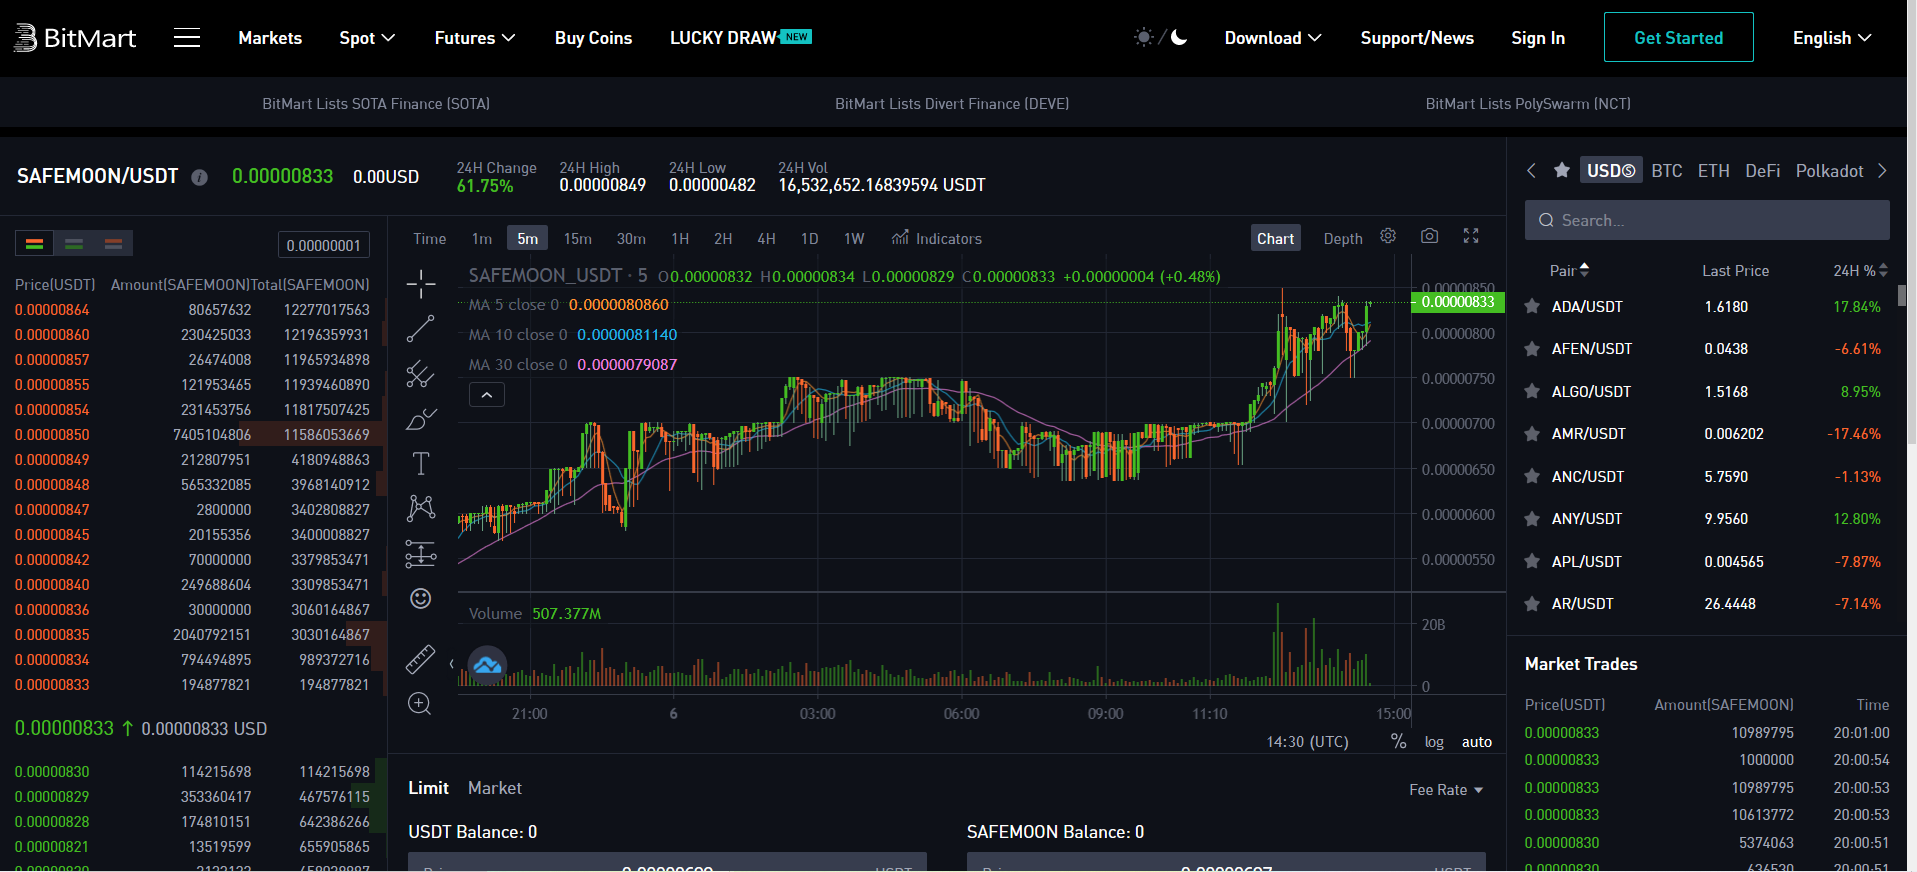Click the pair Search field
The width and height of the screenshot is (1917, 872).
pyautogui.click(x=1707, y=220)
